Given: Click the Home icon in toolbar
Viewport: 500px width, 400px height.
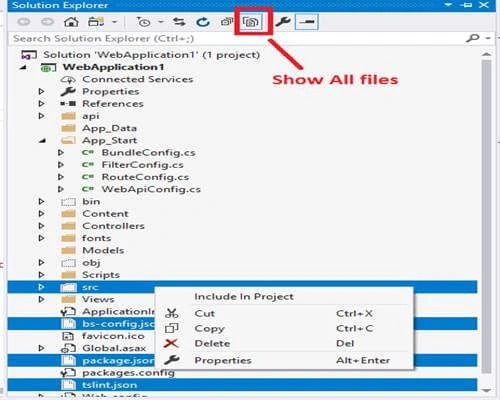Looking at the screenshot, I should pyautogui.click(x=71, y=22).
